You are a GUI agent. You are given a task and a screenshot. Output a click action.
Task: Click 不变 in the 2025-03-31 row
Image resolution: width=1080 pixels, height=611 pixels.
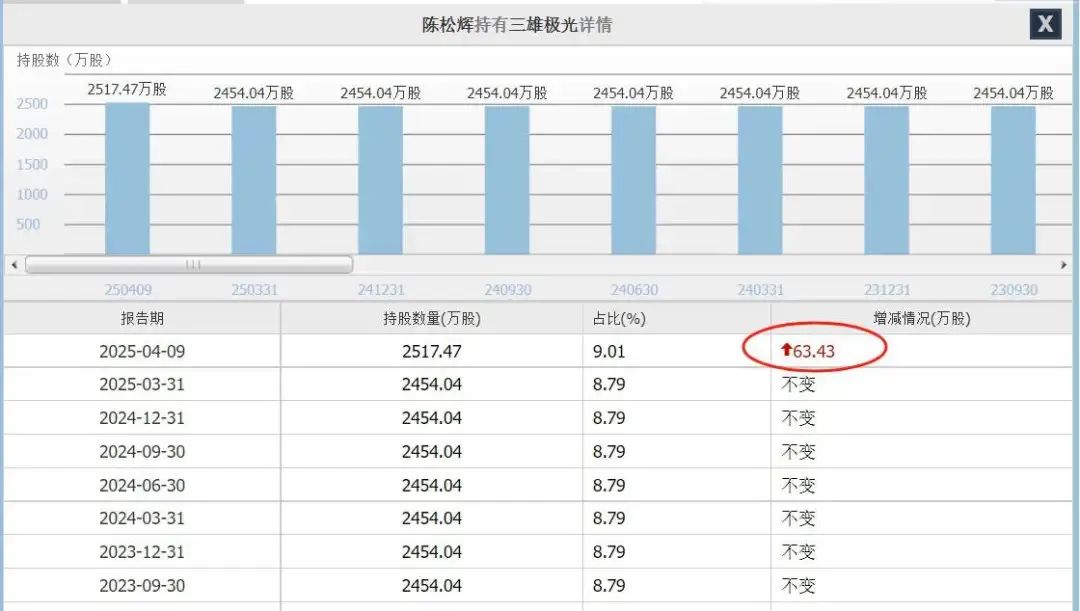point(798,384)
